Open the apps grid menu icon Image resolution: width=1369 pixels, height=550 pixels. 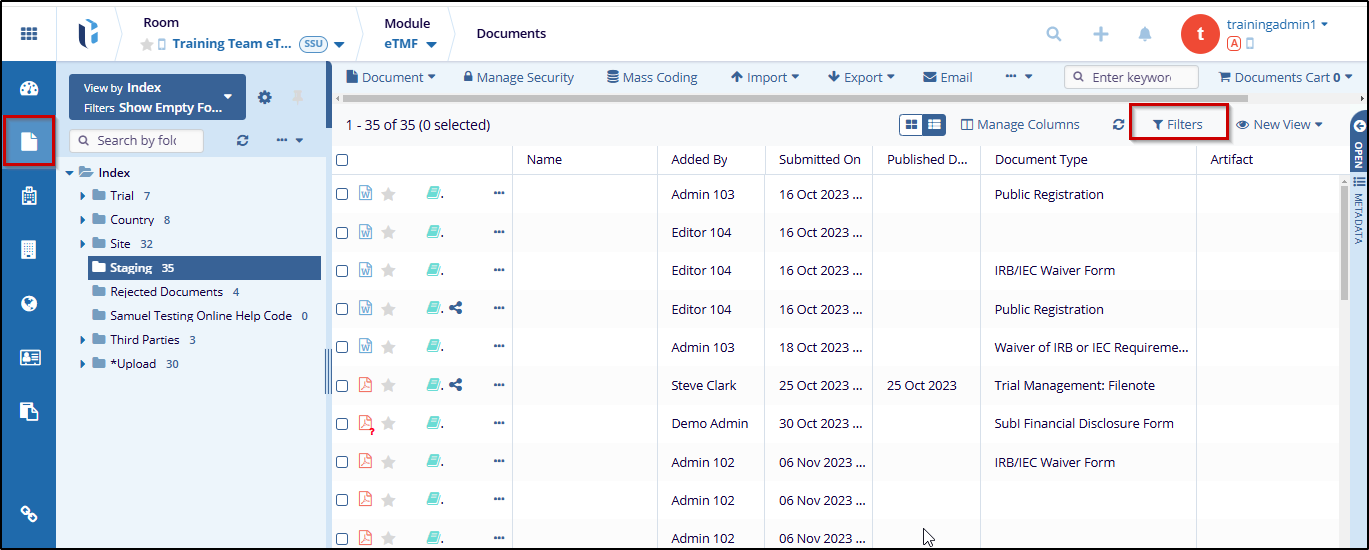click(x=28, y=34)
